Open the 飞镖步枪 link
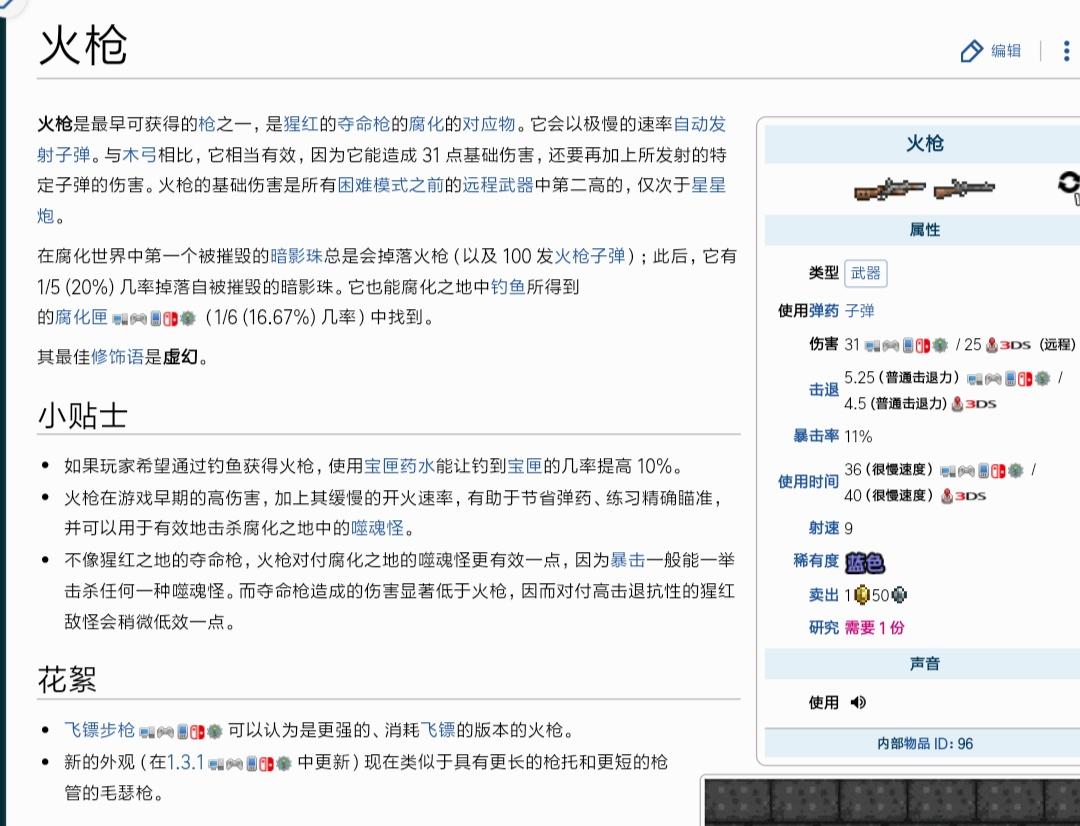1080x826 pixels. 99,730
